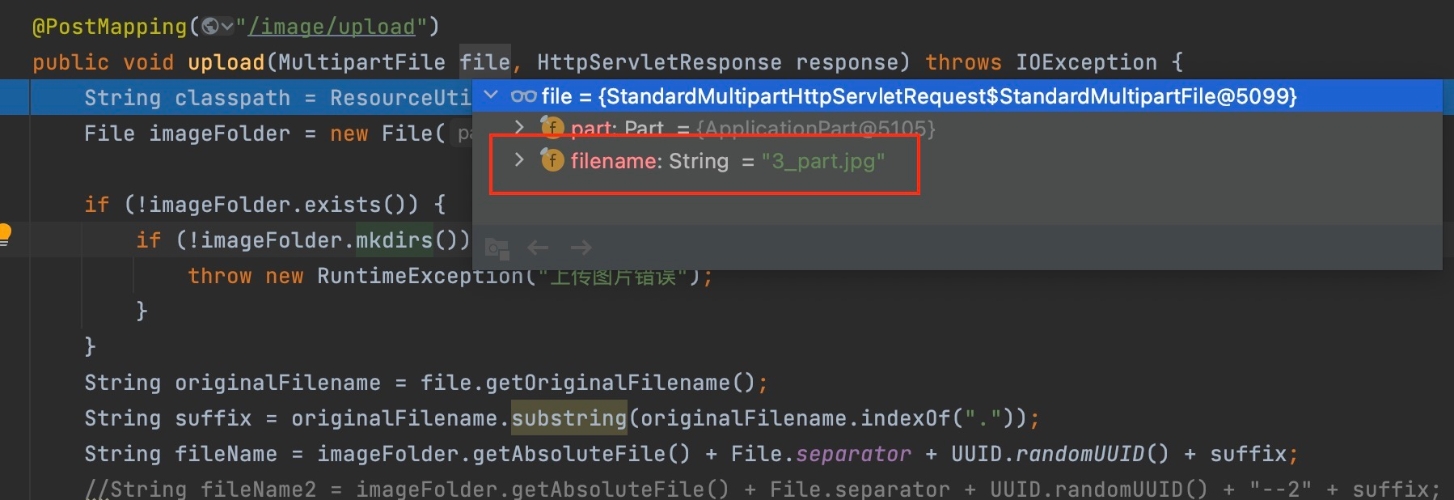Click the set root folder icon in popup
1454x500 pixels.
496,247
